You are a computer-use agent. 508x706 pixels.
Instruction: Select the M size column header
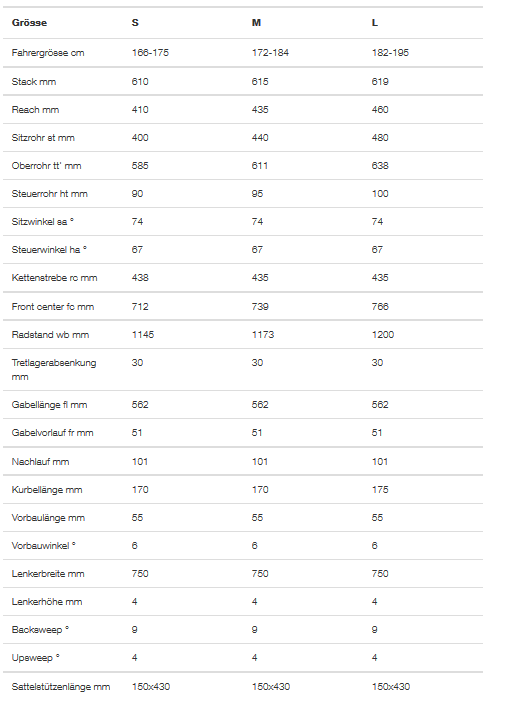(x=256, y=23)
